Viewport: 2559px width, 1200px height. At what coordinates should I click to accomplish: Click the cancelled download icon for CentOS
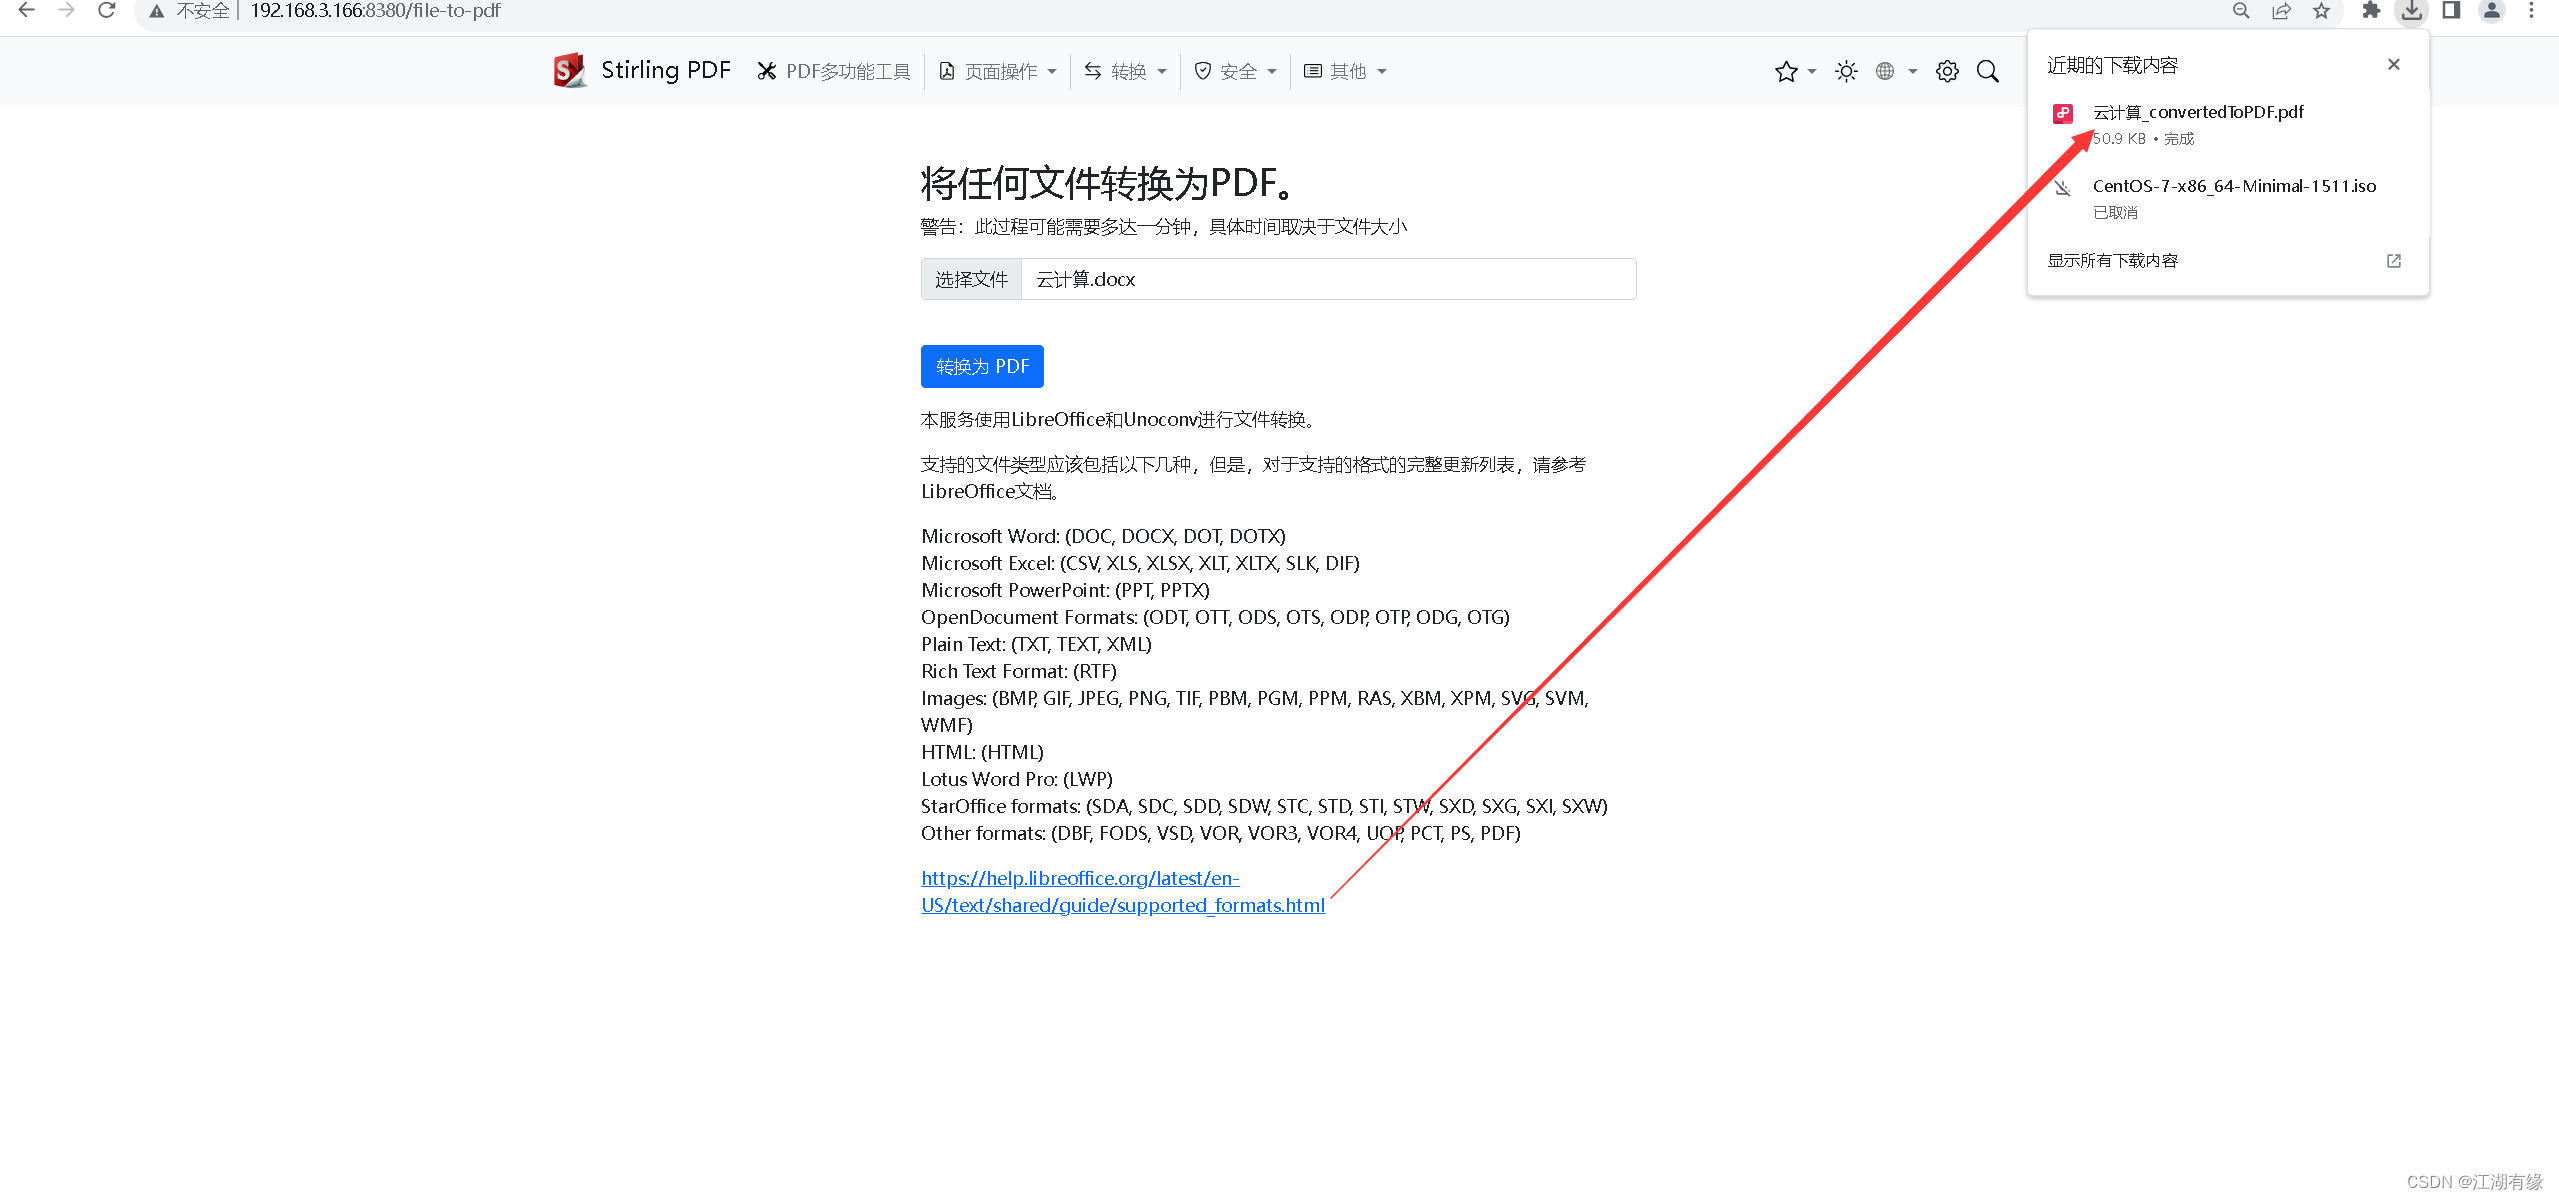2062,187
